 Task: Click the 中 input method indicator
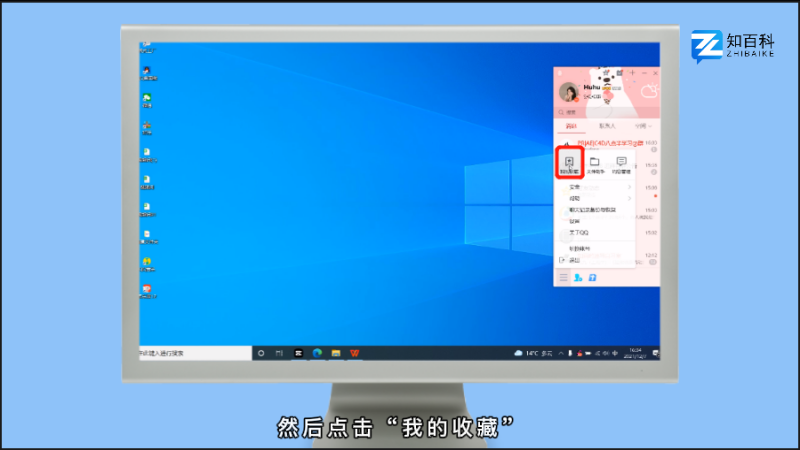[615, 353]
